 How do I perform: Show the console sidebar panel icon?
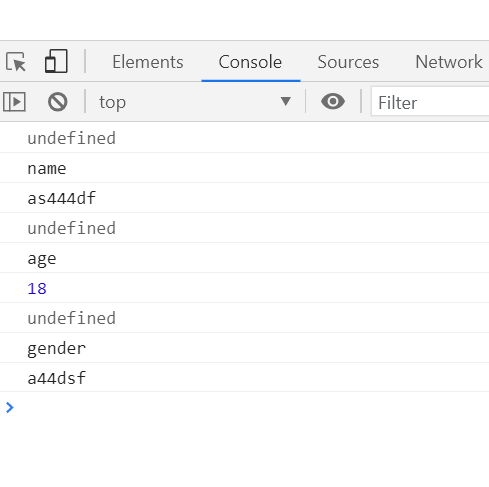pyautogui.click(x=14, y=102)
